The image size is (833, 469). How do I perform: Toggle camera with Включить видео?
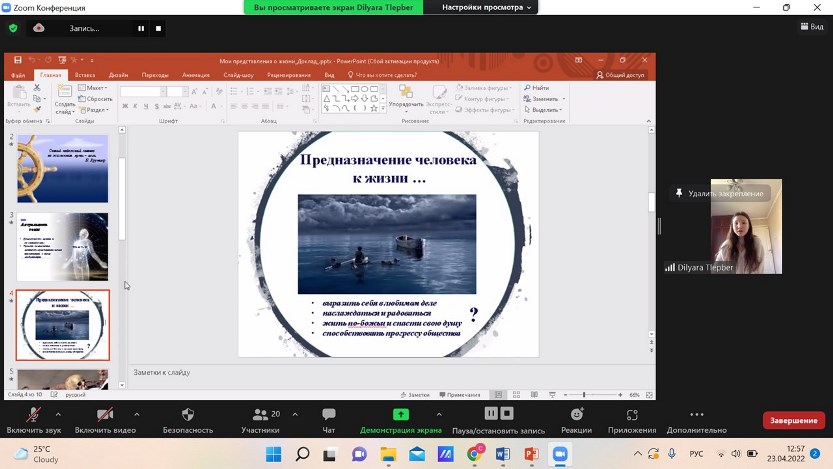105,420
